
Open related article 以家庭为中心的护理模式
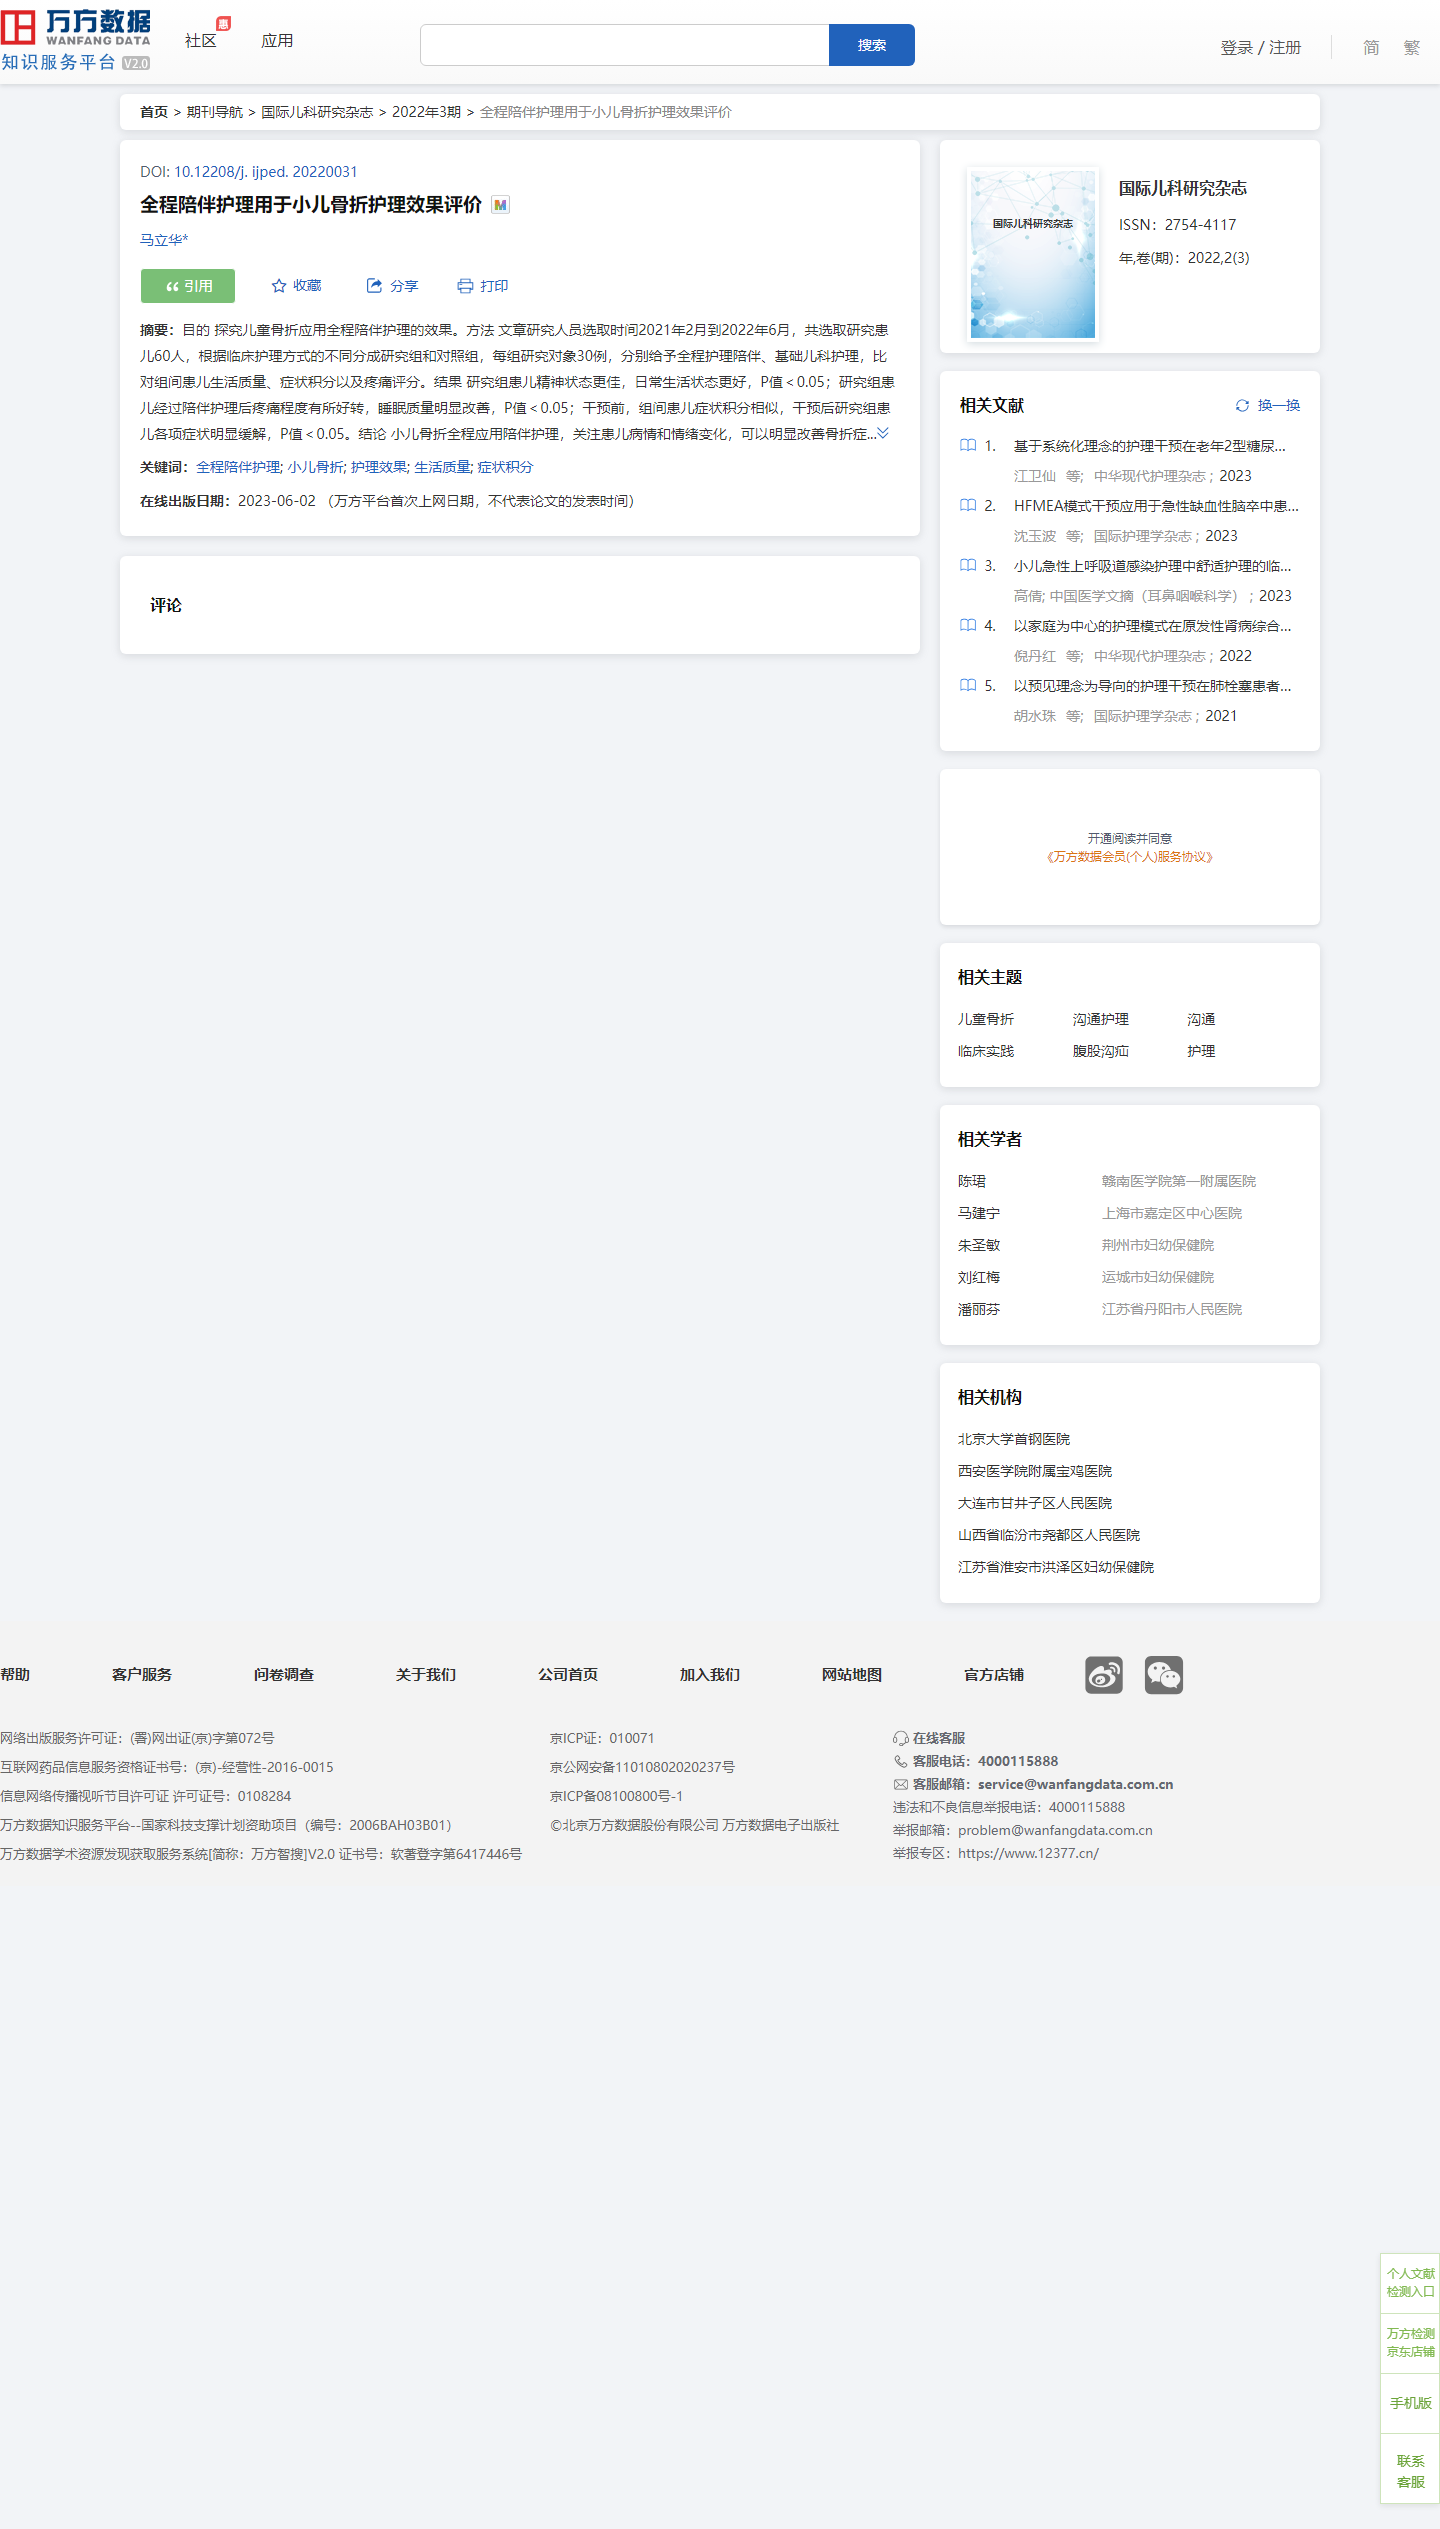pyautogui.click(x=1153, y=626)
